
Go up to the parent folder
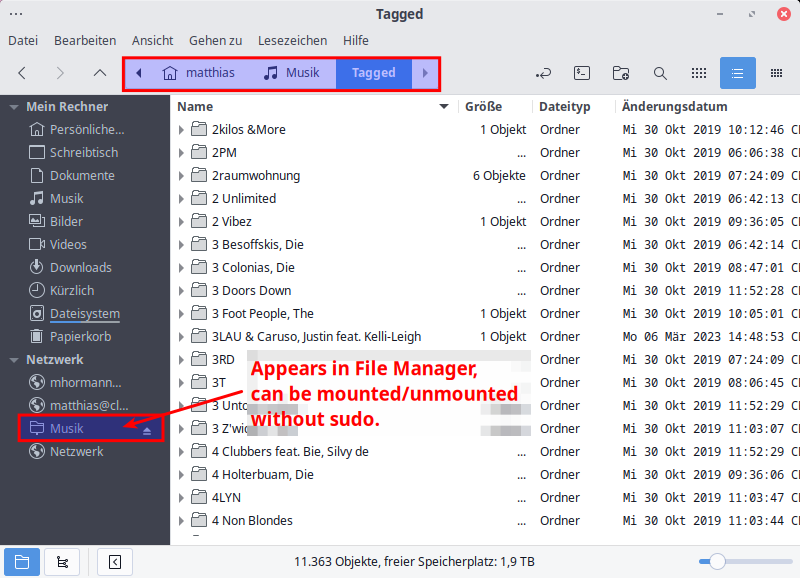(100, 73)
